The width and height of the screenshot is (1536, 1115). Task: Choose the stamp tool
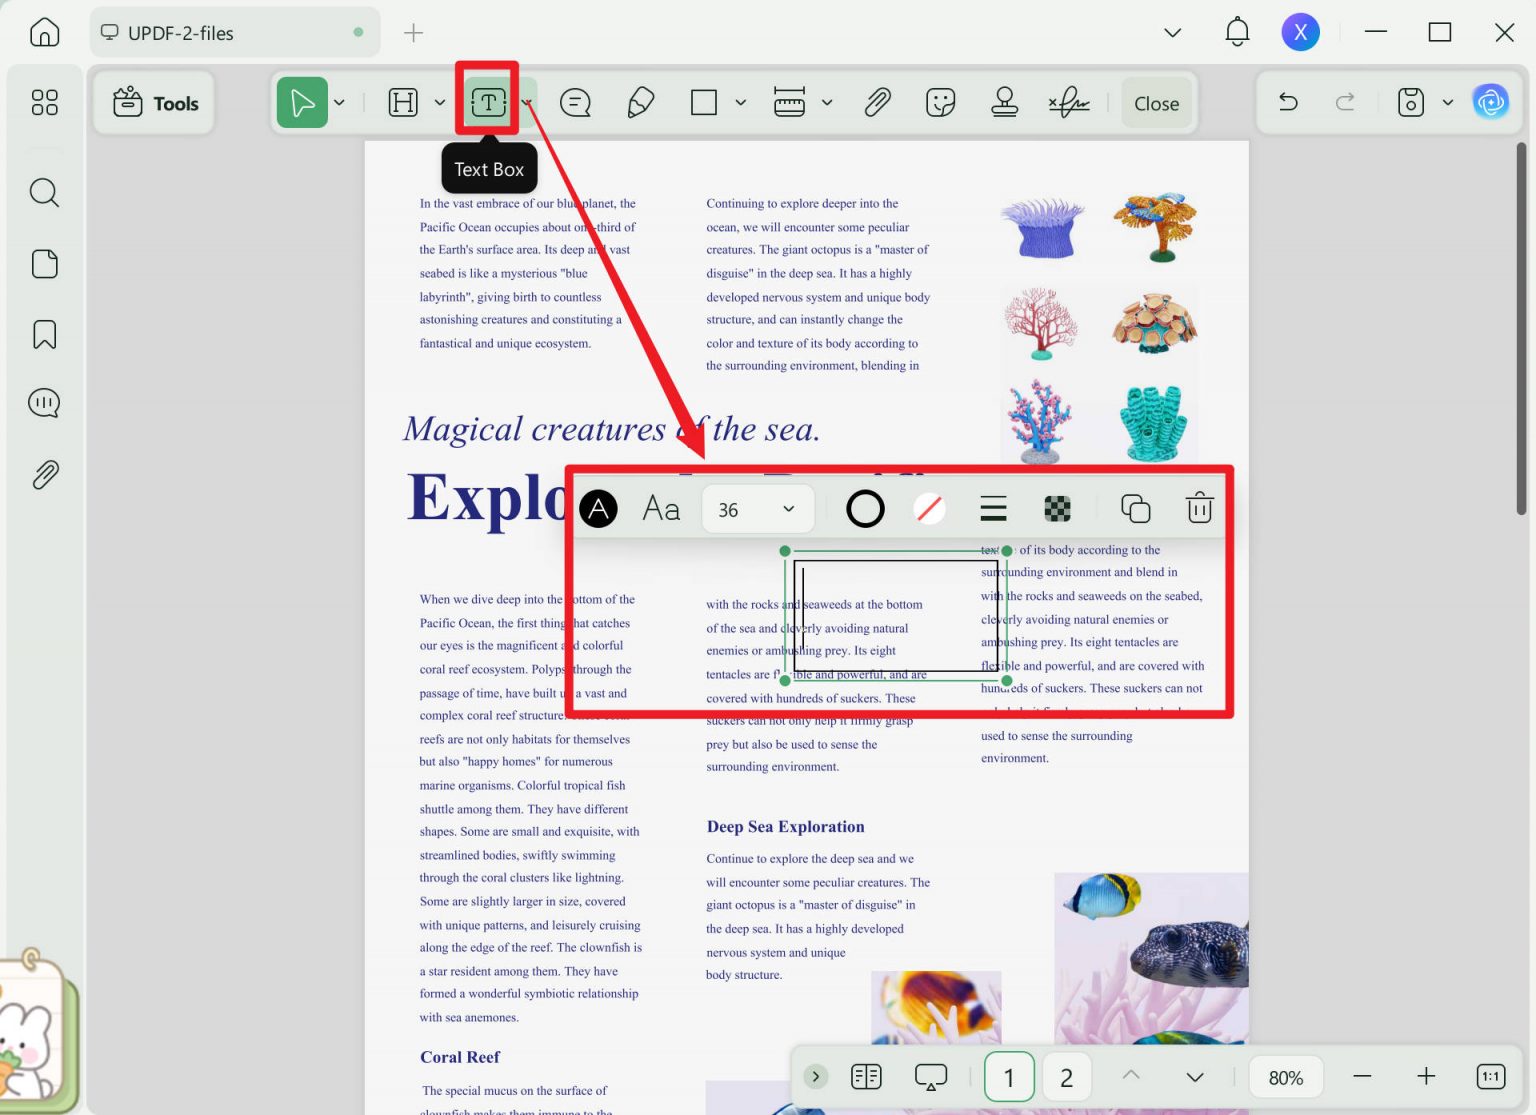pos(1004,101)
